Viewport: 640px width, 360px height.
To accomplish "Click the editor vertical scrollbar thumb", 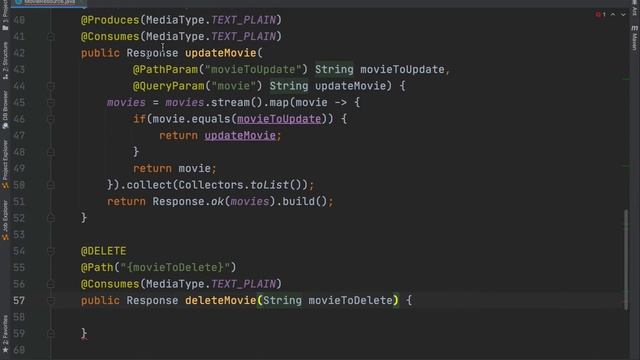I will pos(626,259).
